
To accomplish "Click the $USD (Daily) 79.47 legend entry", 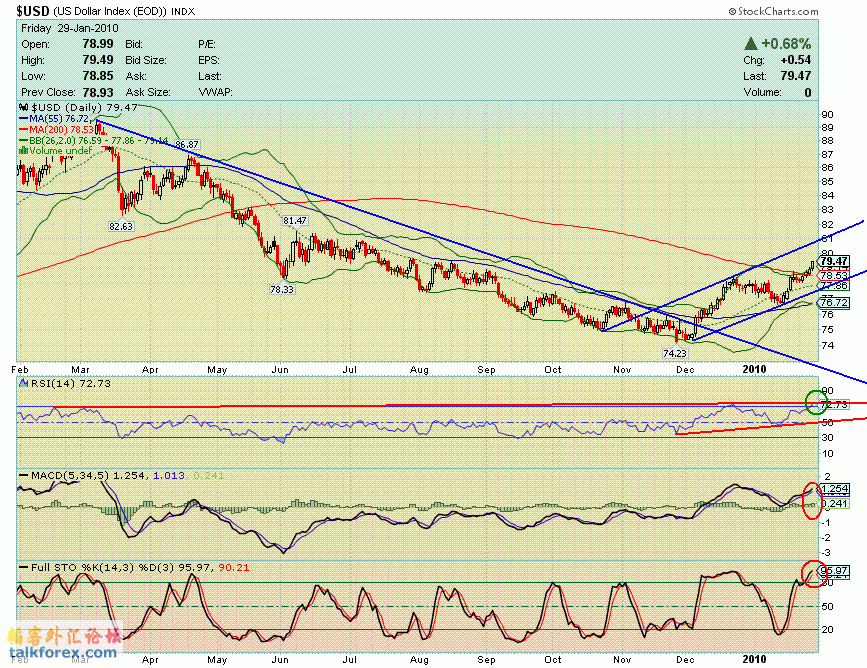I will (x=83, y=107).
